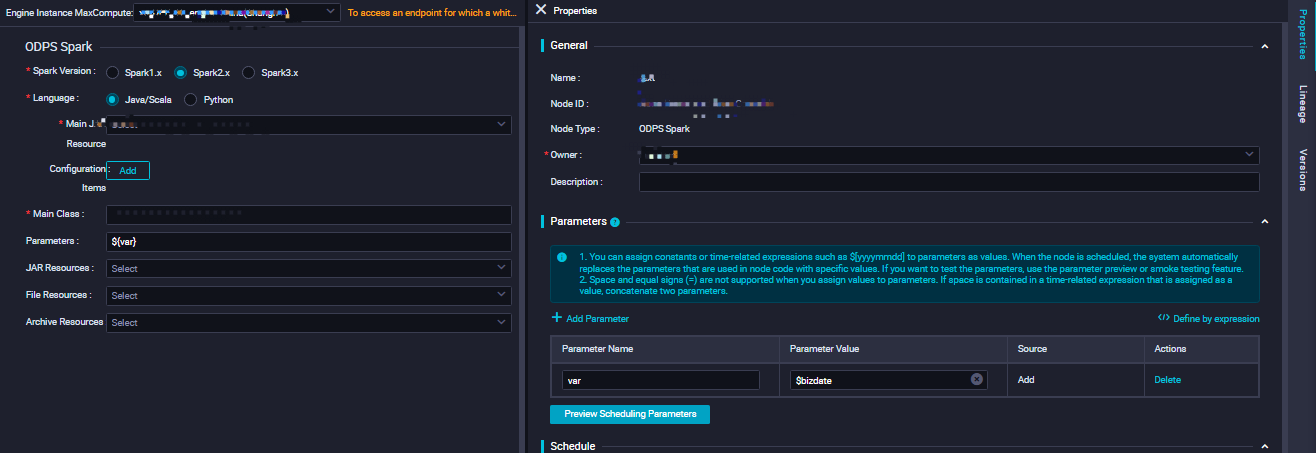
Task: Close the Properties panel with the X icon
Action: (541, 10)
